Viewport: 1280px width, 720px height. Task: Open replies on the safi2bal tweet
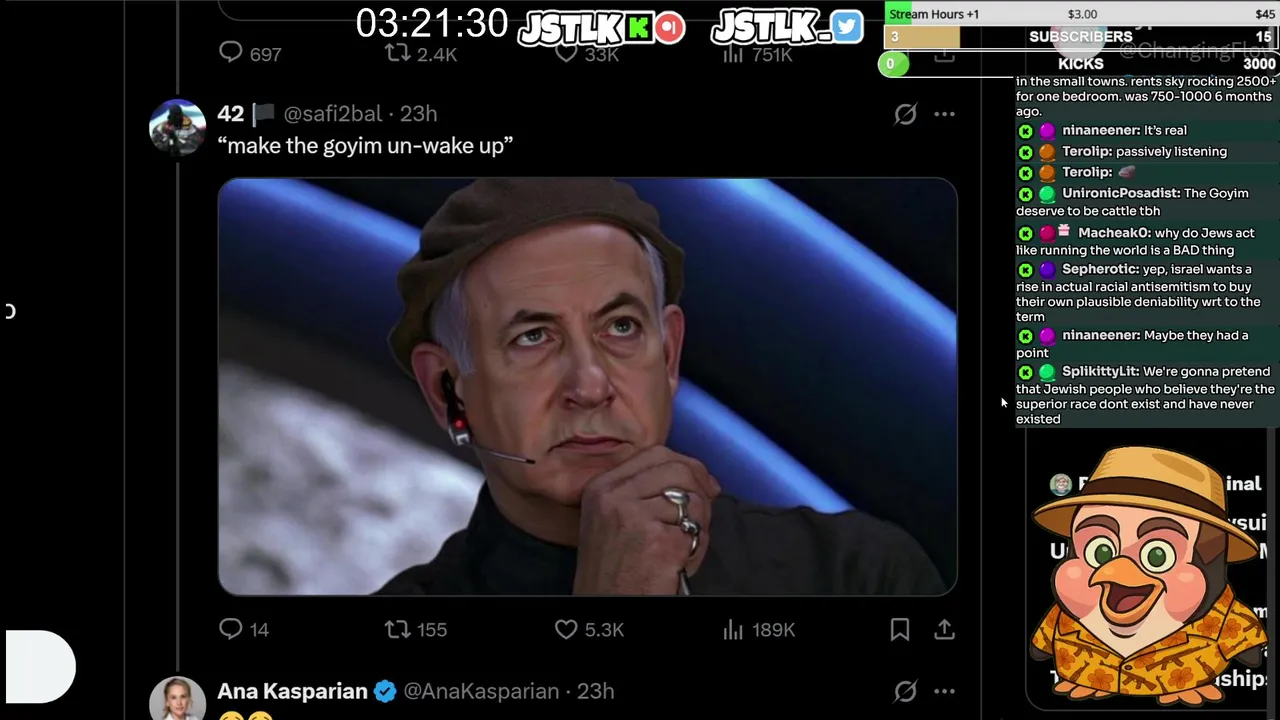[x=244, y=629]
